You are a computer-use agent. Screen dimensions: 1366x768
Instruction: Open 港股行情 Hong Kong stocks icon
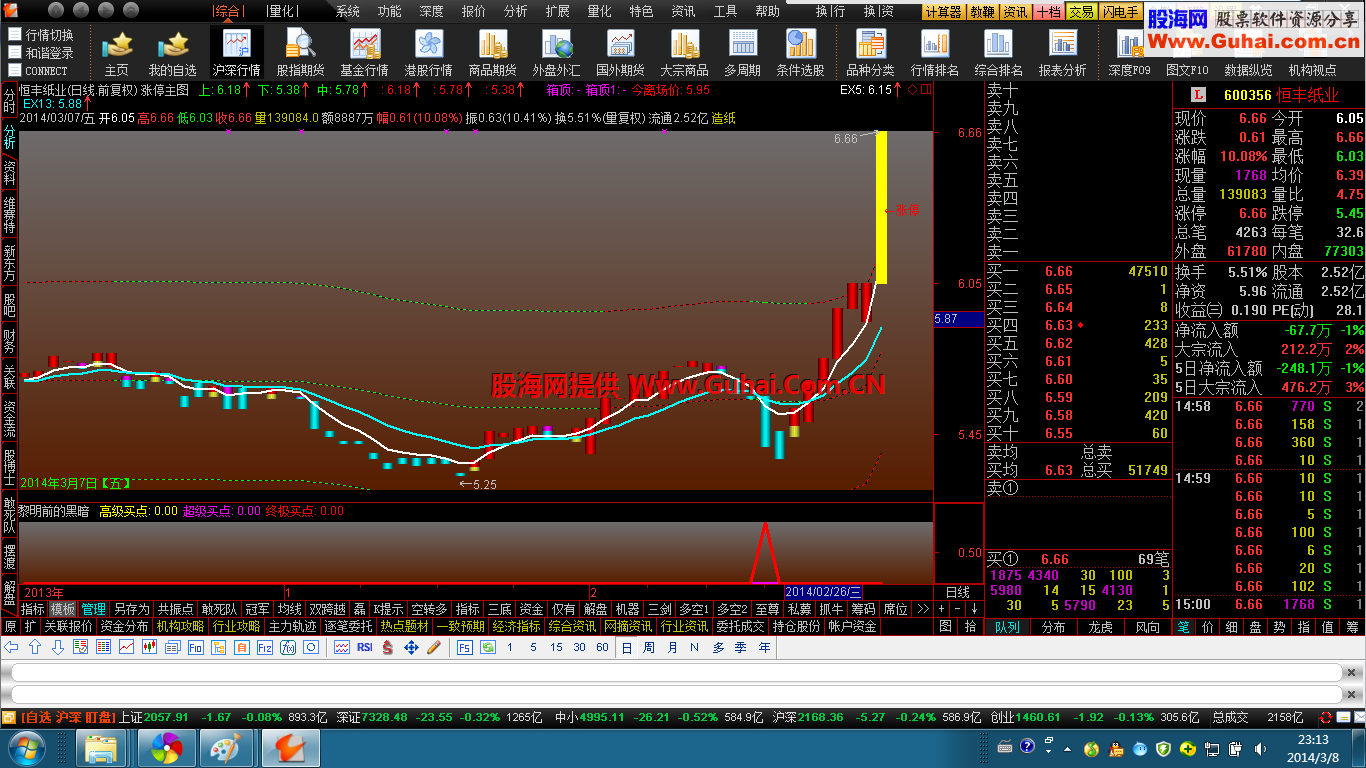click(x=428, y=53)
